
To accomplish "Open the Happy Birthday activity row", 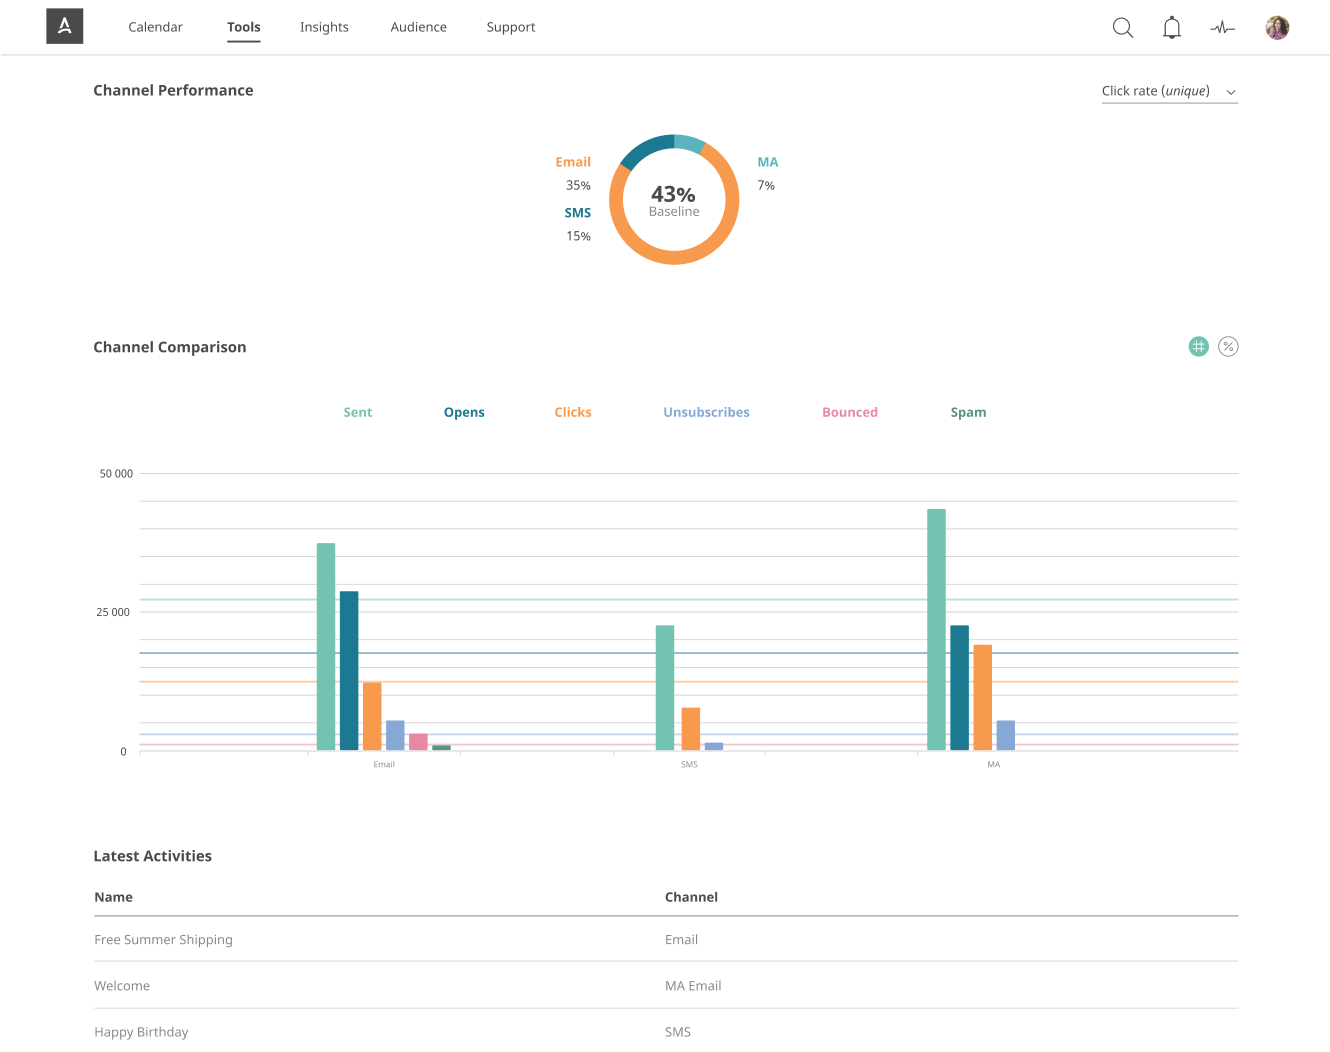I will point(665,1031).
